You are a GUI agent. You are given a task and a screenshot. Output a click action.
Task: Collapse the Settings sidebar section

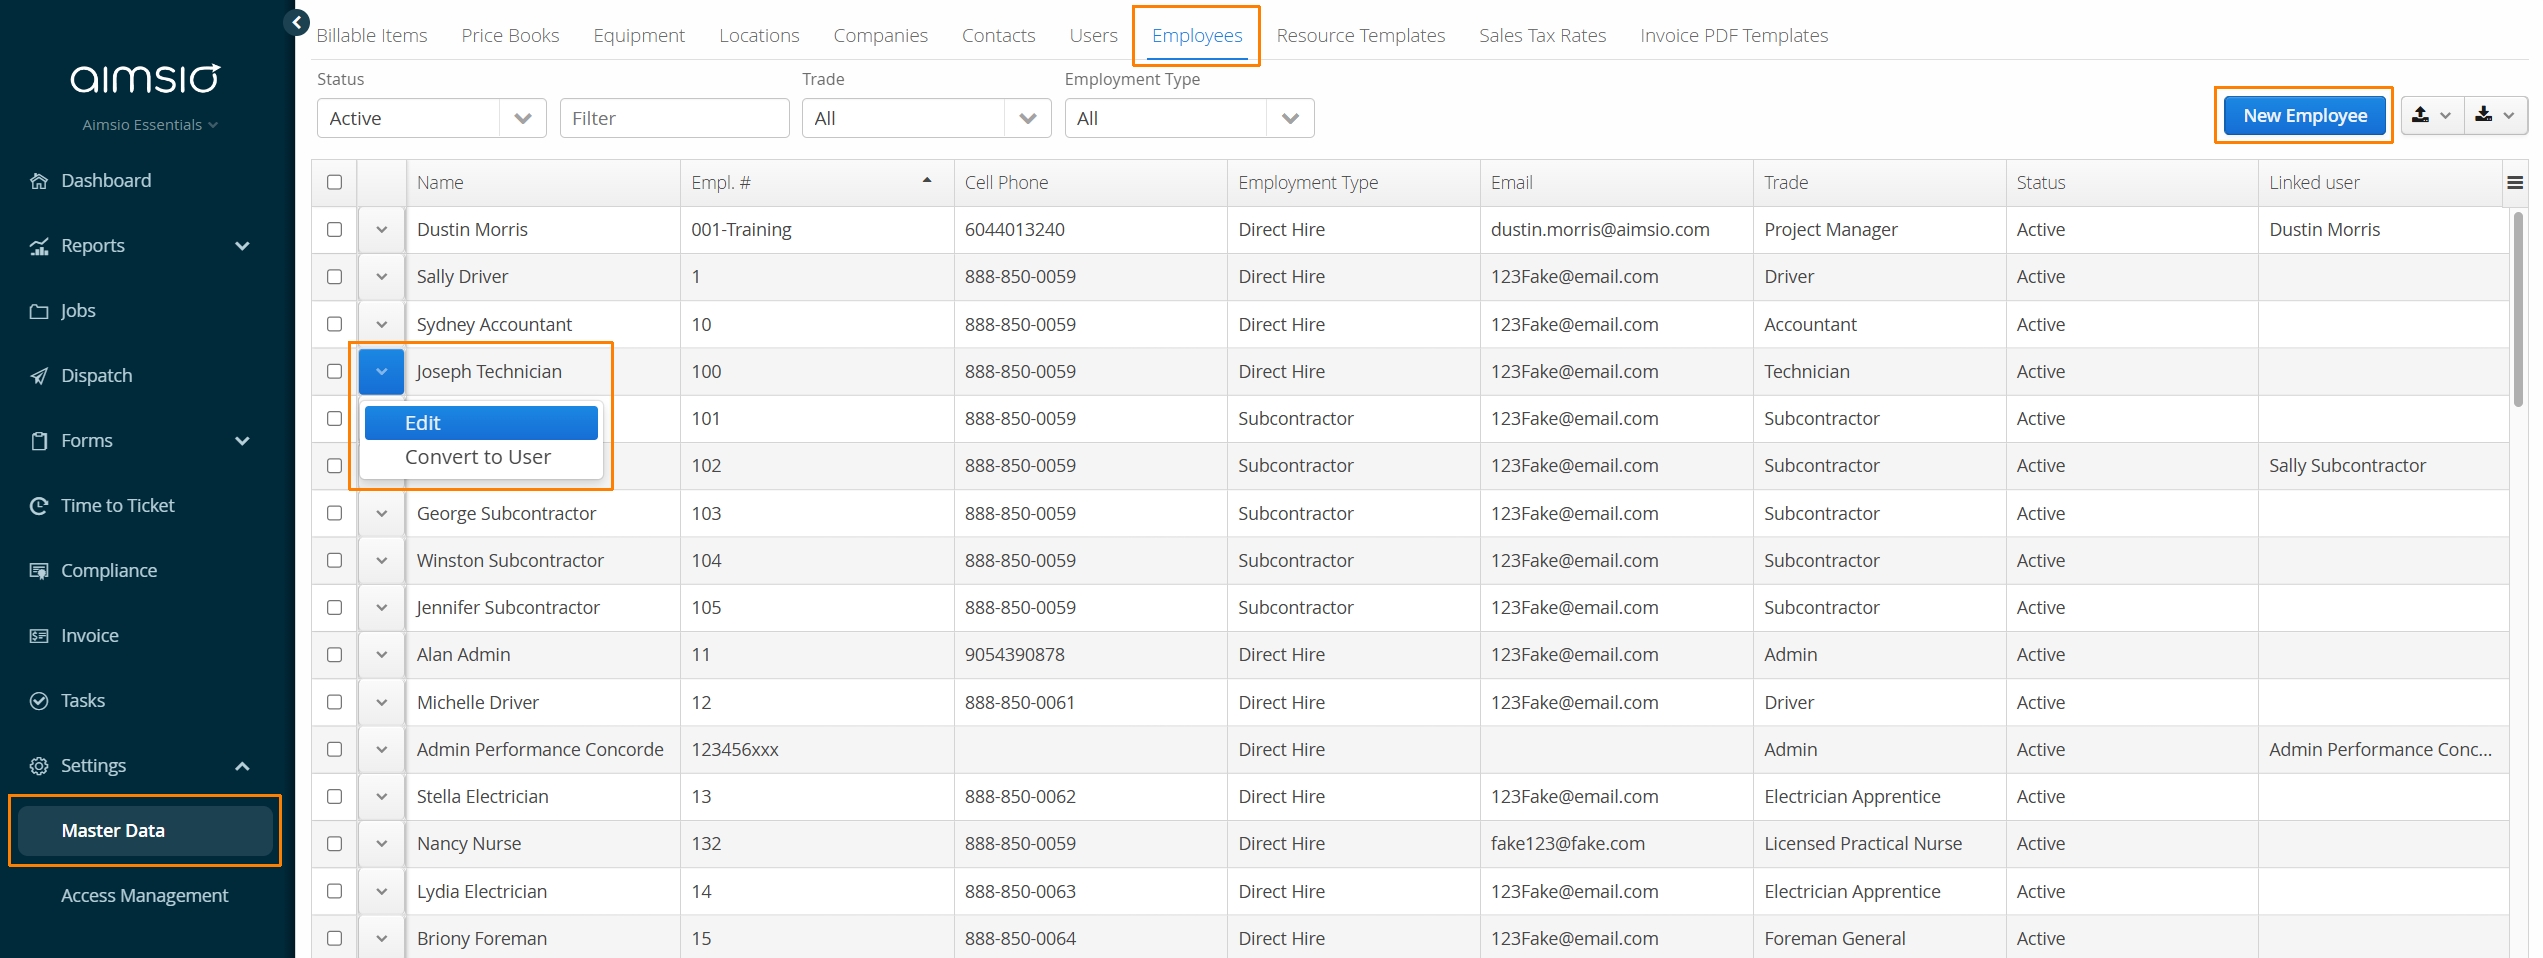[242, 766]
